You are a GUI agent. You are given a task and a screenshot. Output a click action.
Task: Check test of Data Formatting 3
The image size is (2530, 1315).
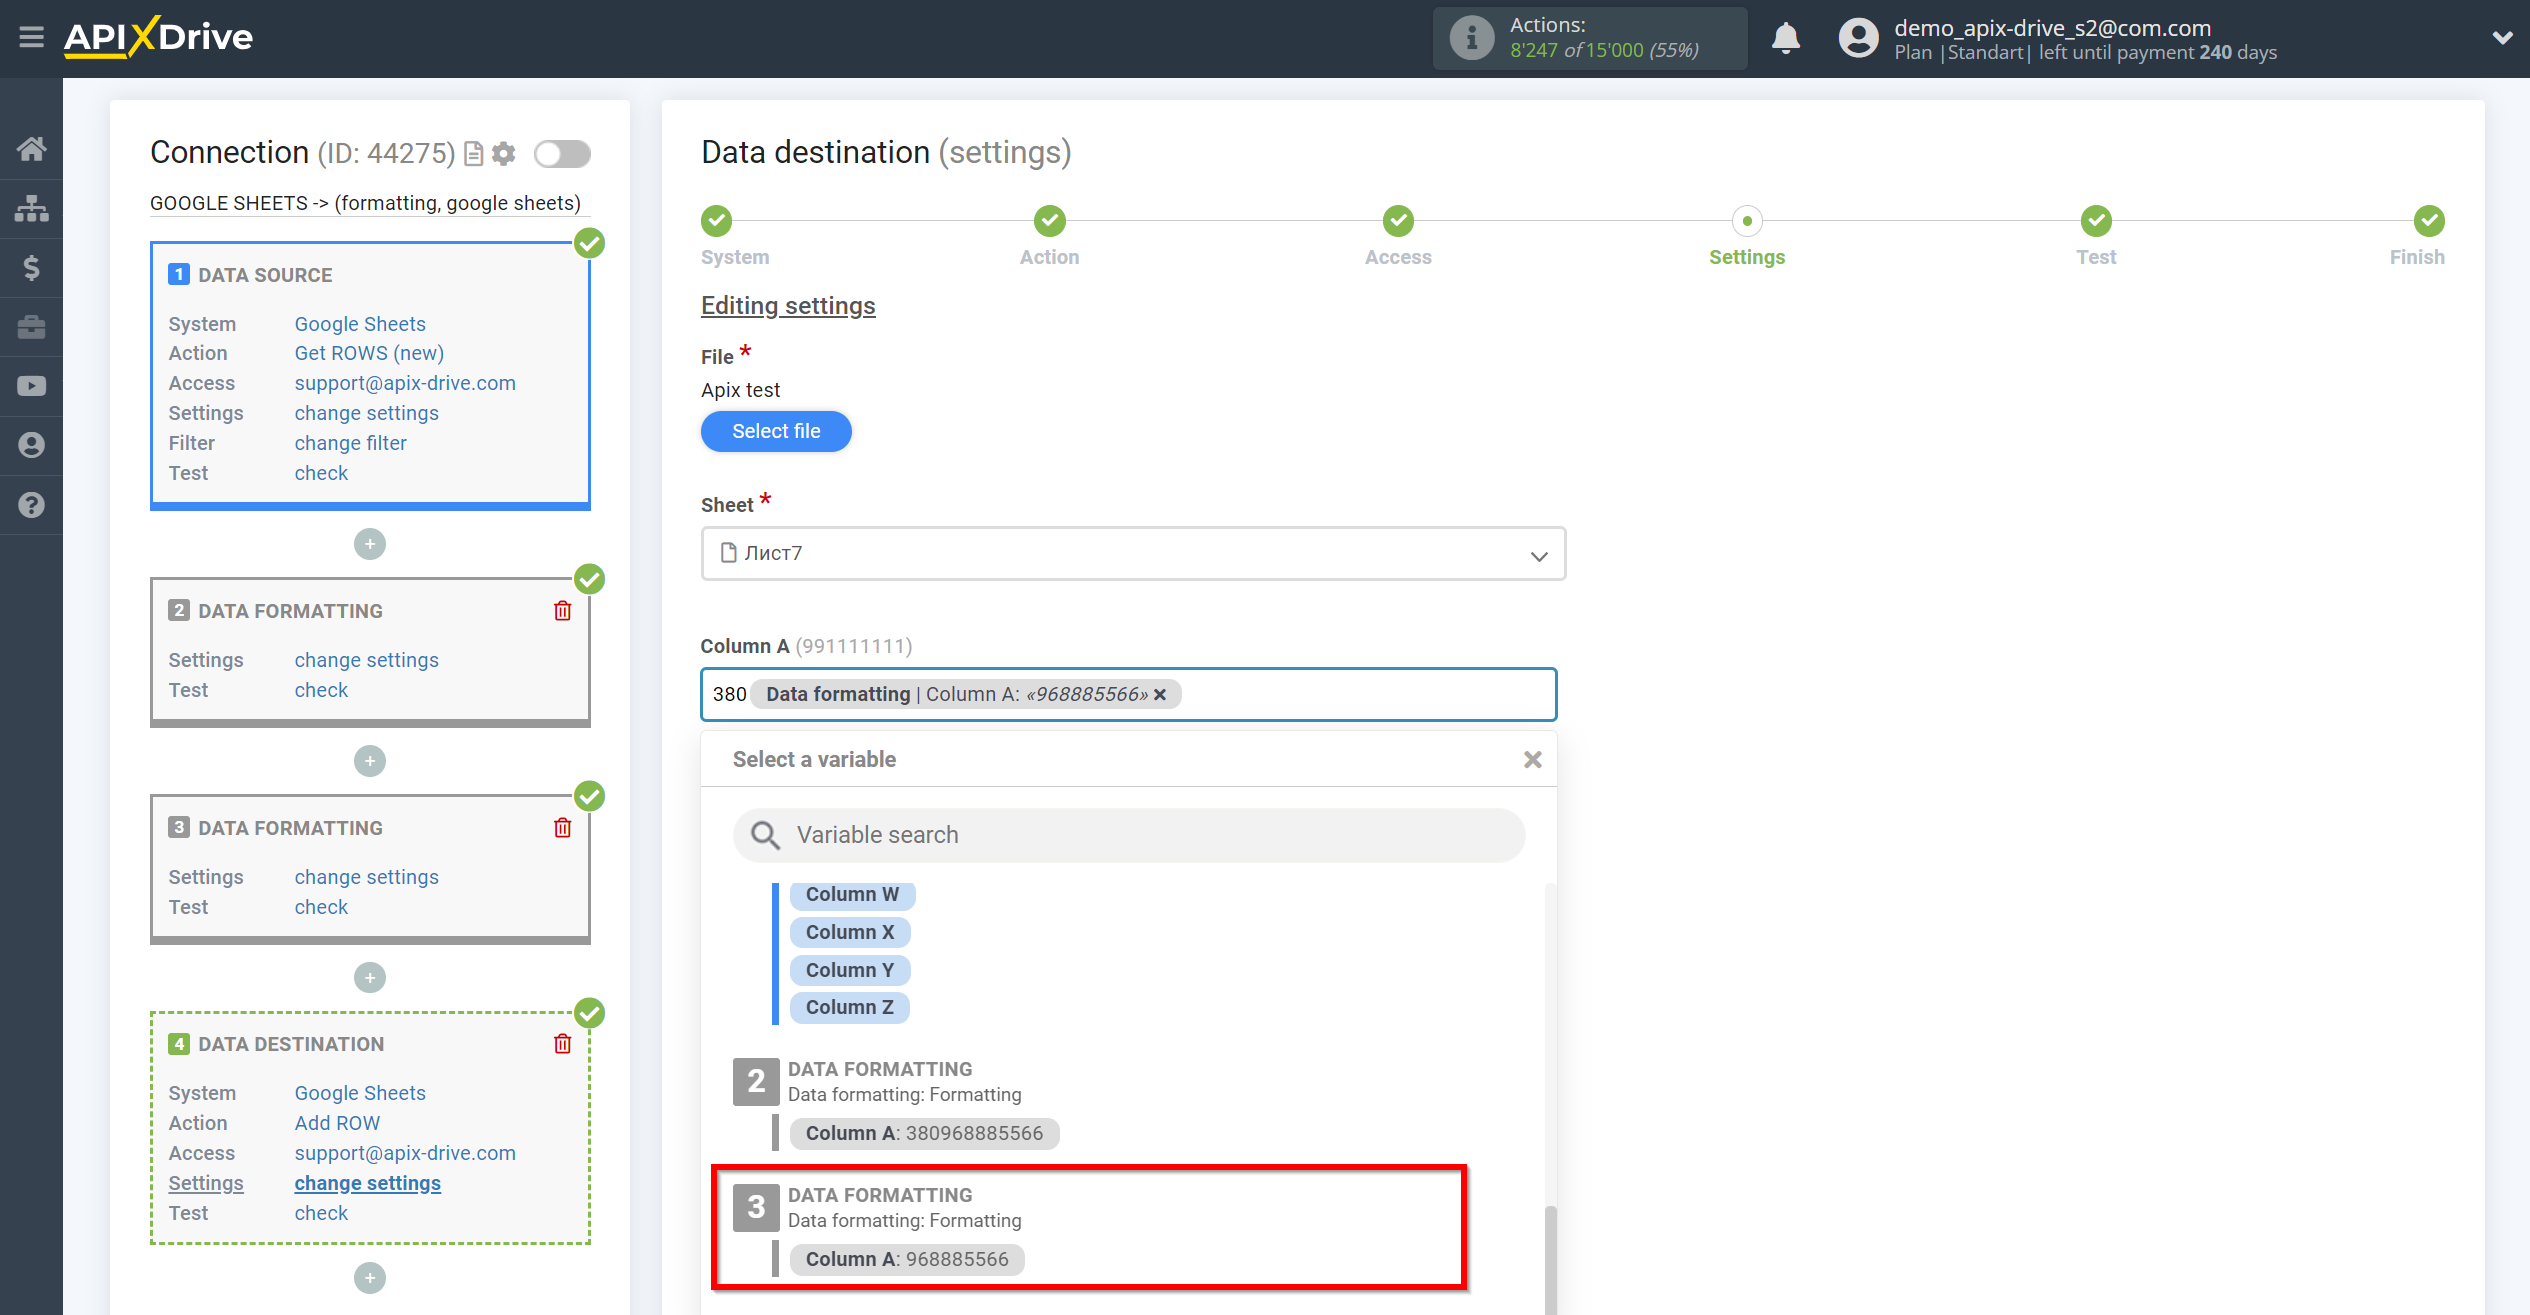[x=321, y=907]
